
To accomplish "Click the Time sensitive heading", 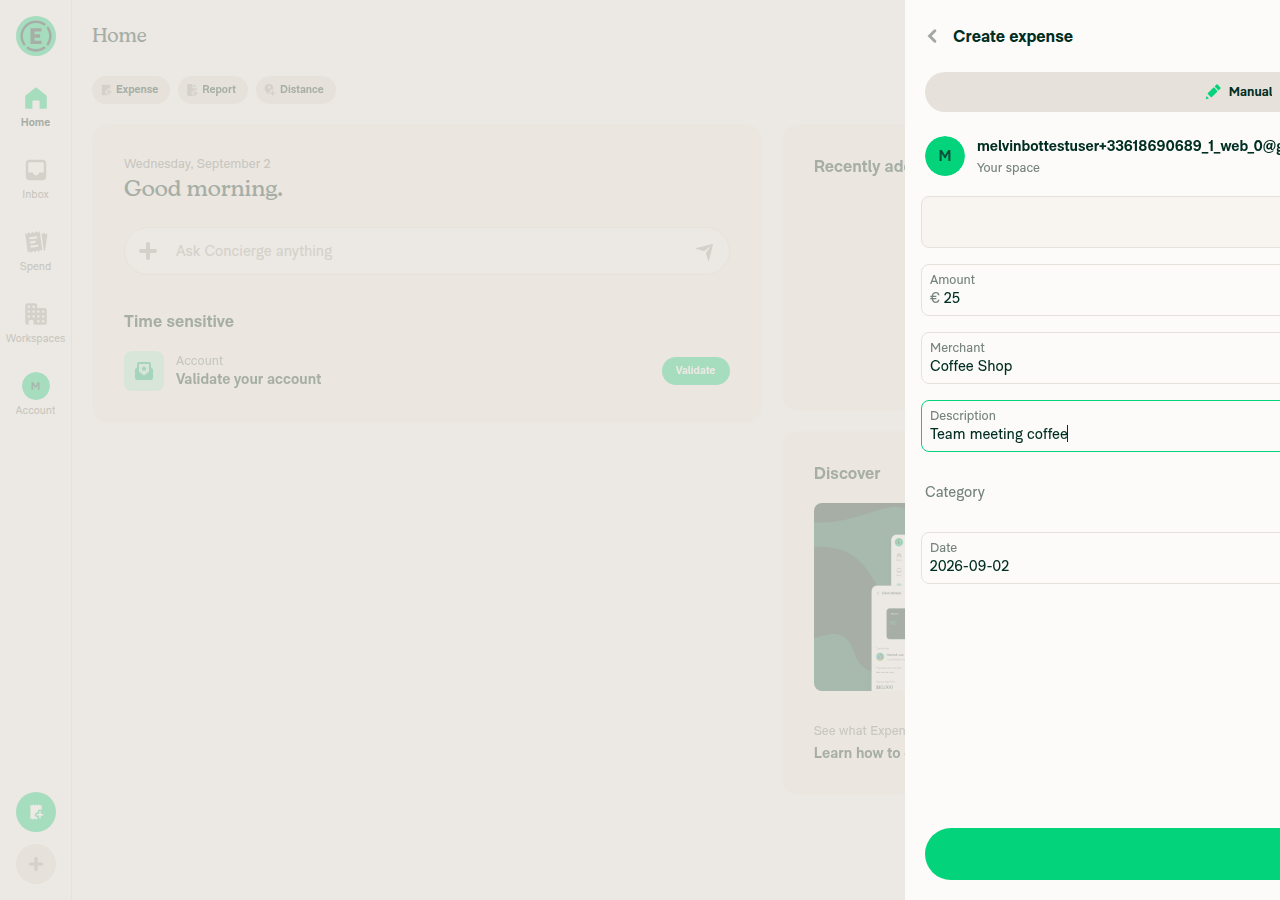I will [179, 321].
